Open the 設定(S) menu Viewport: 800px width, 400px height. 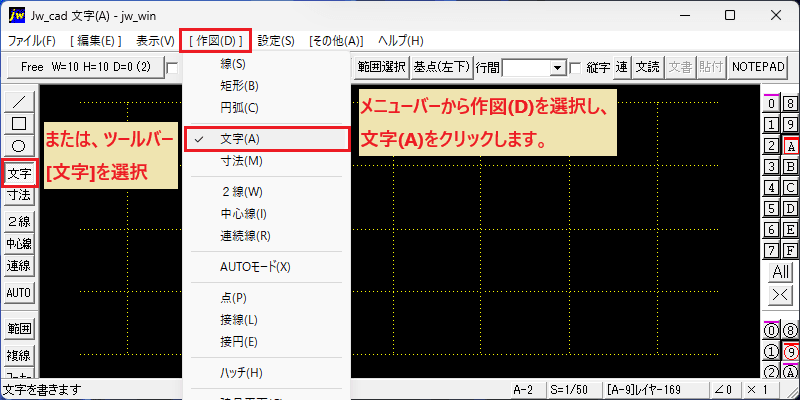click(276, 41)
